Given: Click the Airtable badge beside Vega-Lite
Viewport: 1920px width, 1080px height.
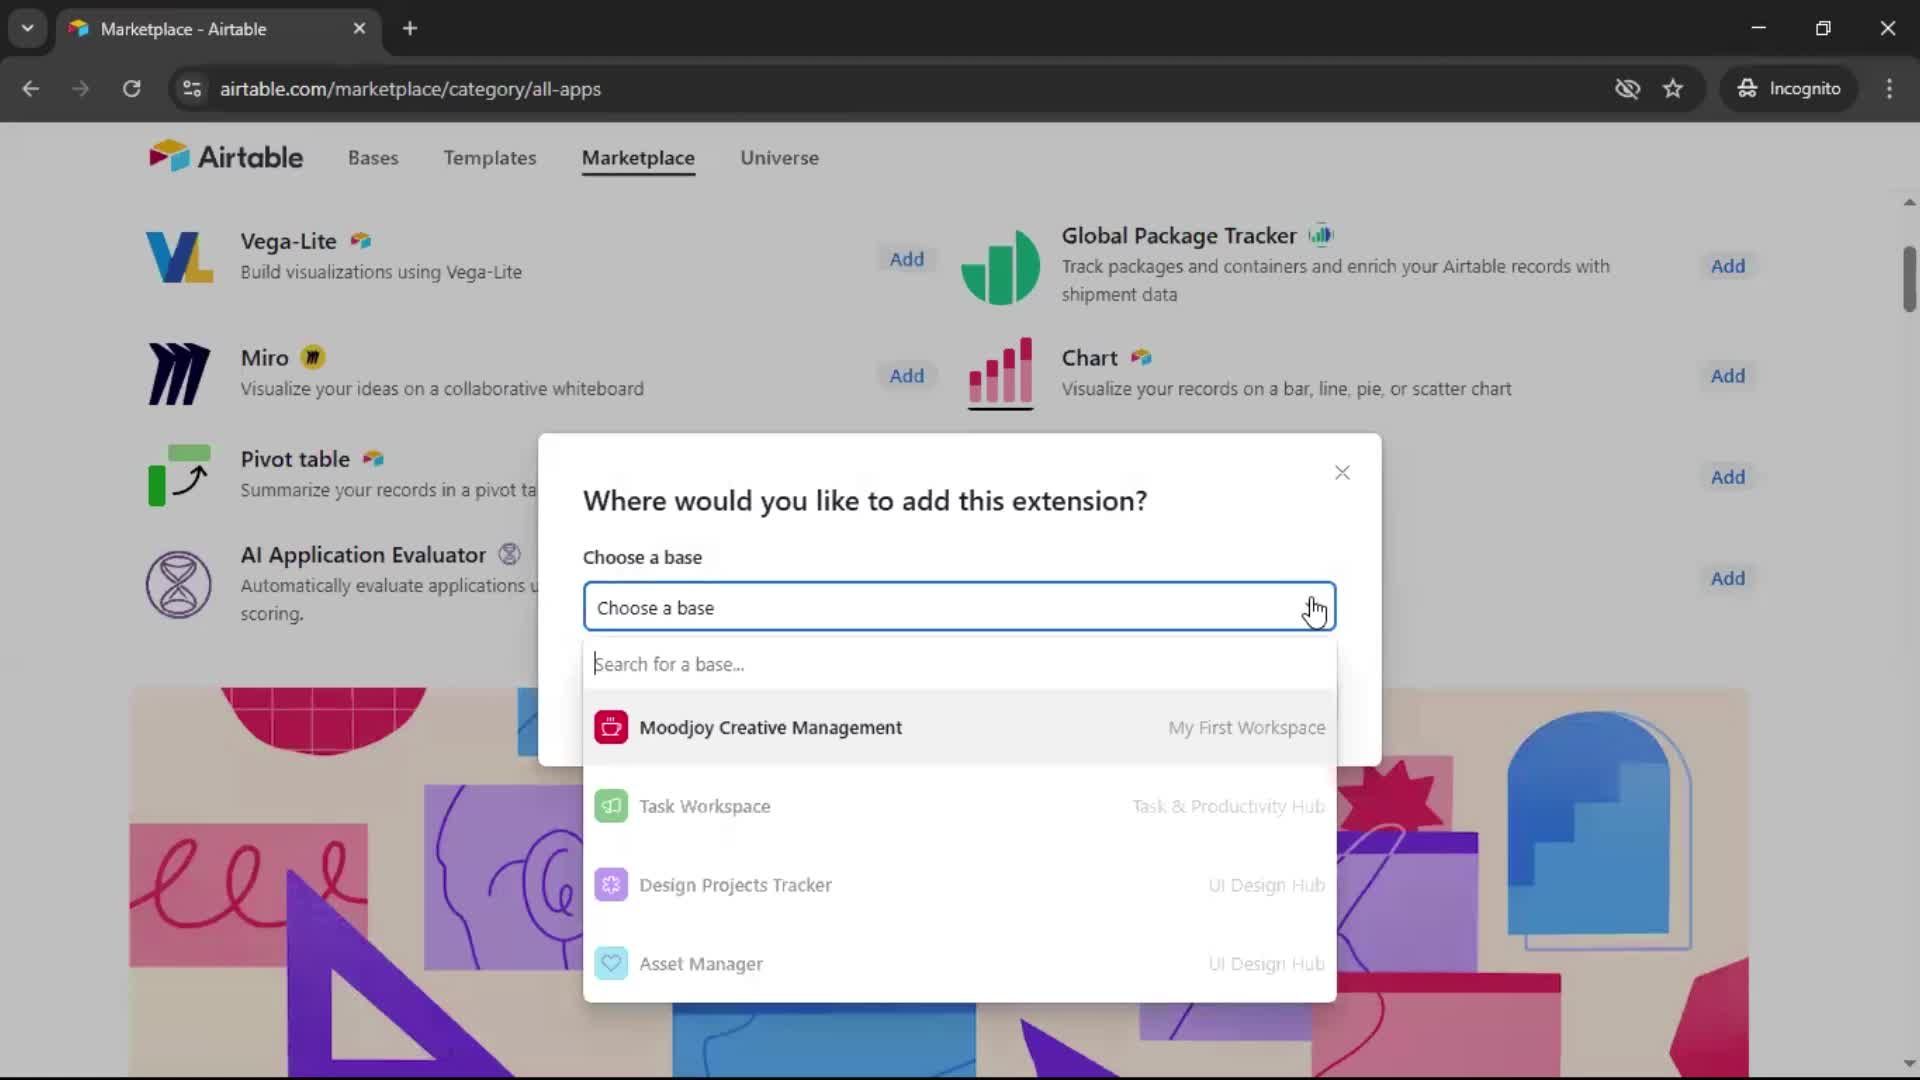Looking at the screenshot, I should click(x=361, y=240).
